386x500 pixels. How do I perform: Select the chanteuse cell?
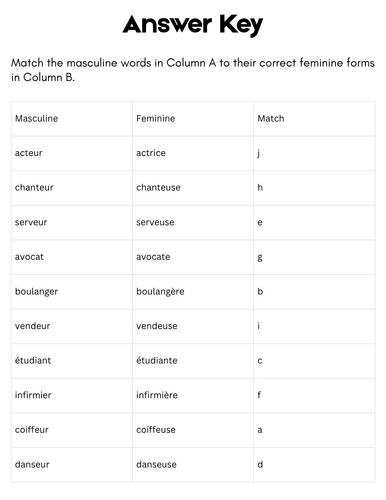[x=193, y=188]
